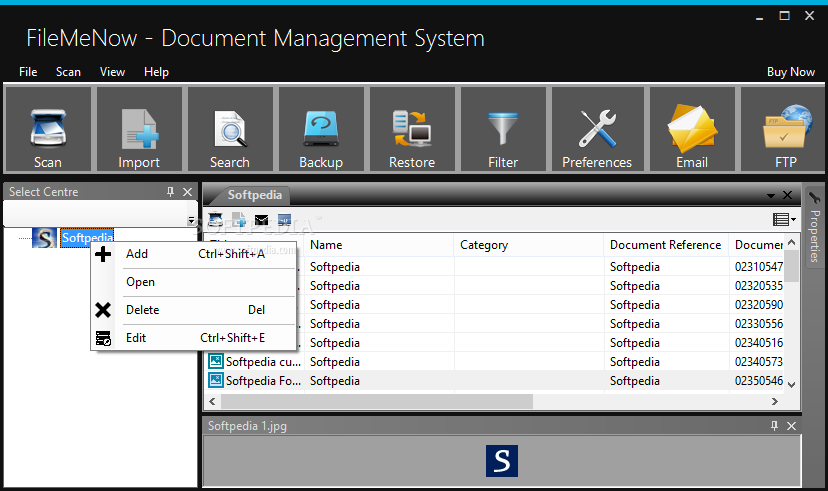Image resolution: width=828 pixels, height=491 pixels.
Task: Pin the Select Centre panel
Action: (x=170, y=192)
